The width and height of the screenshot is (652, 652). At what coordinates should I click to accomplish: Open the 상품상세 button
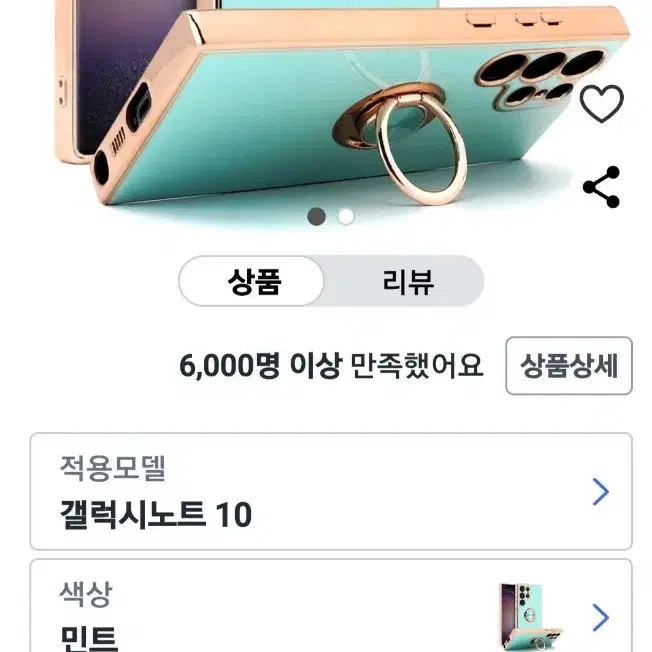[569, 366]
